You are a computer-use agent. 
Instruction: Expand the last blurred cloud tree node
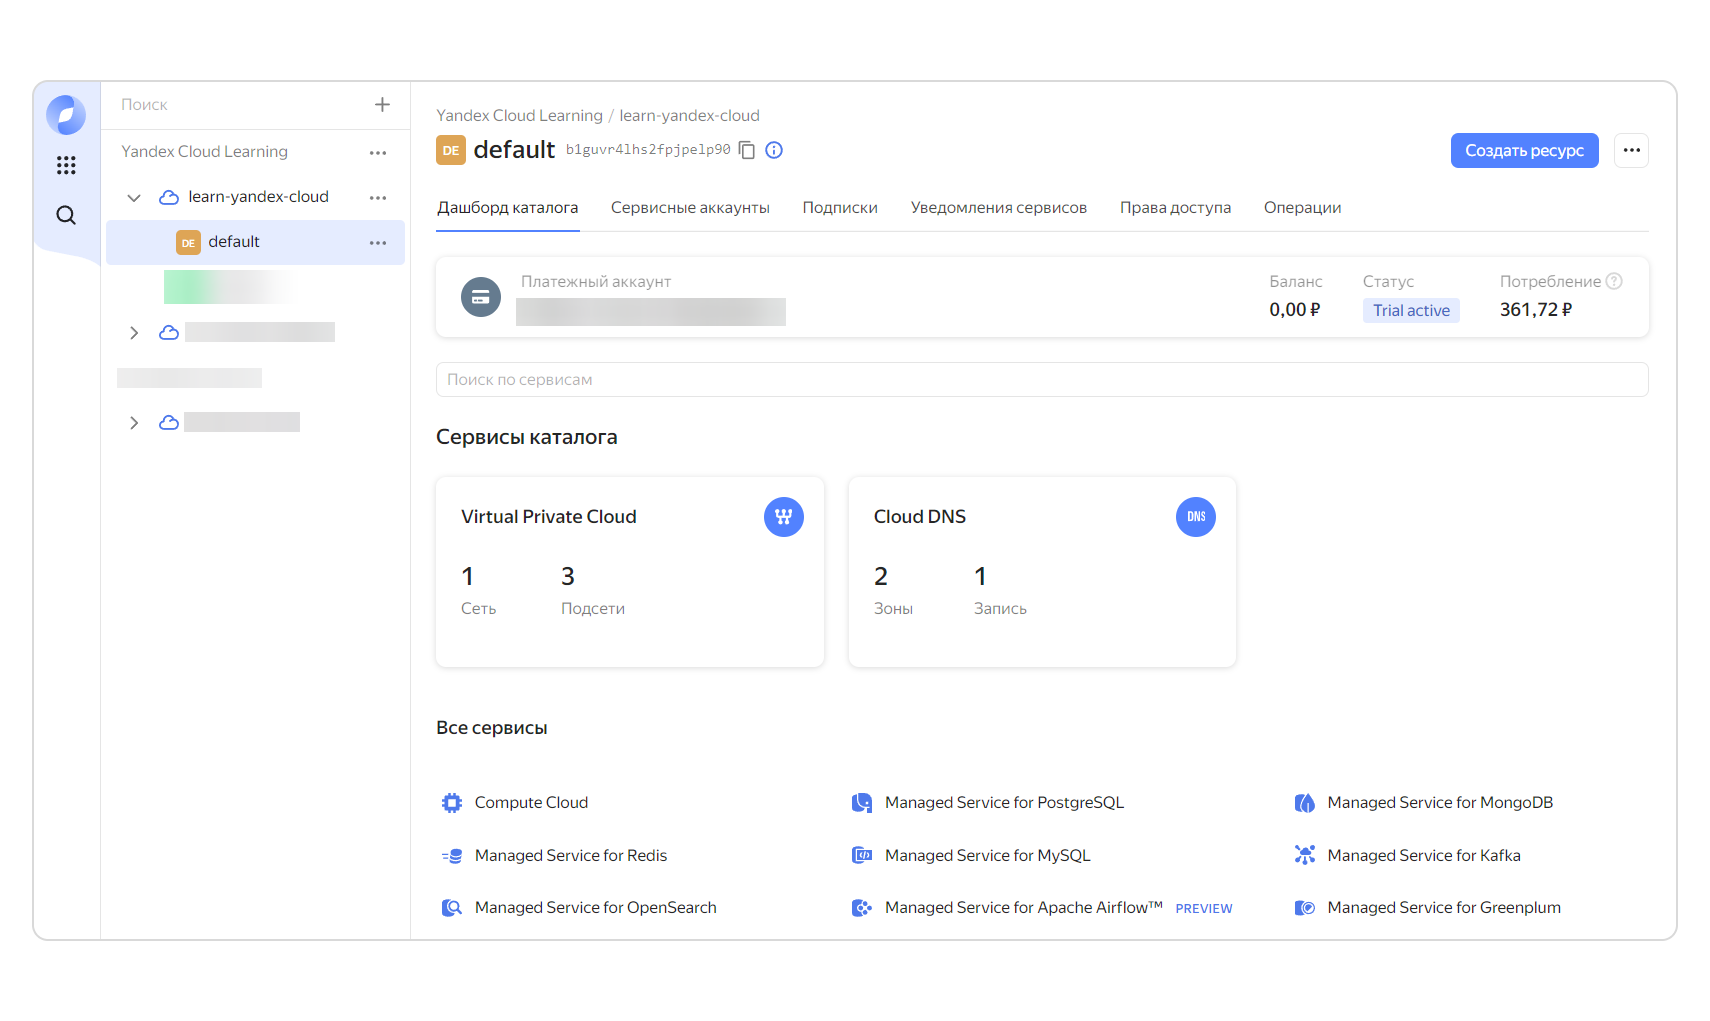click(x=134, y=422)
